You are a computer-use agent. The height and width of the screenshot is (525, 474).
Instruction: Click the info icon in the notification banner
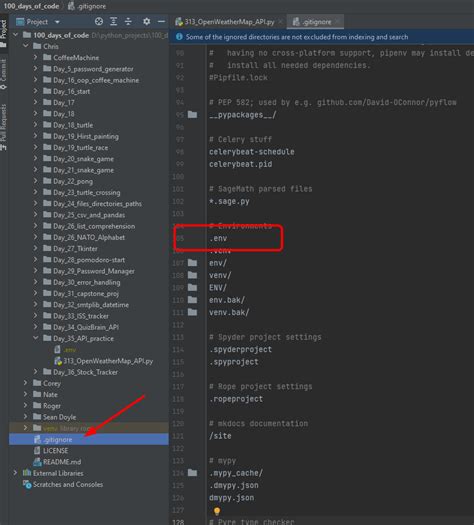pos(179,37)
